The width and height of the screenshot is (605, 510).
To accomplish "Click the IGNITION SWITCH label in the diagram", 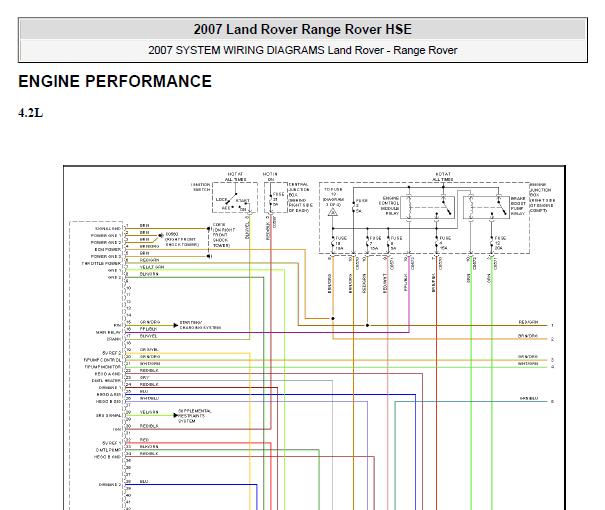I will (x=201, y=187).
